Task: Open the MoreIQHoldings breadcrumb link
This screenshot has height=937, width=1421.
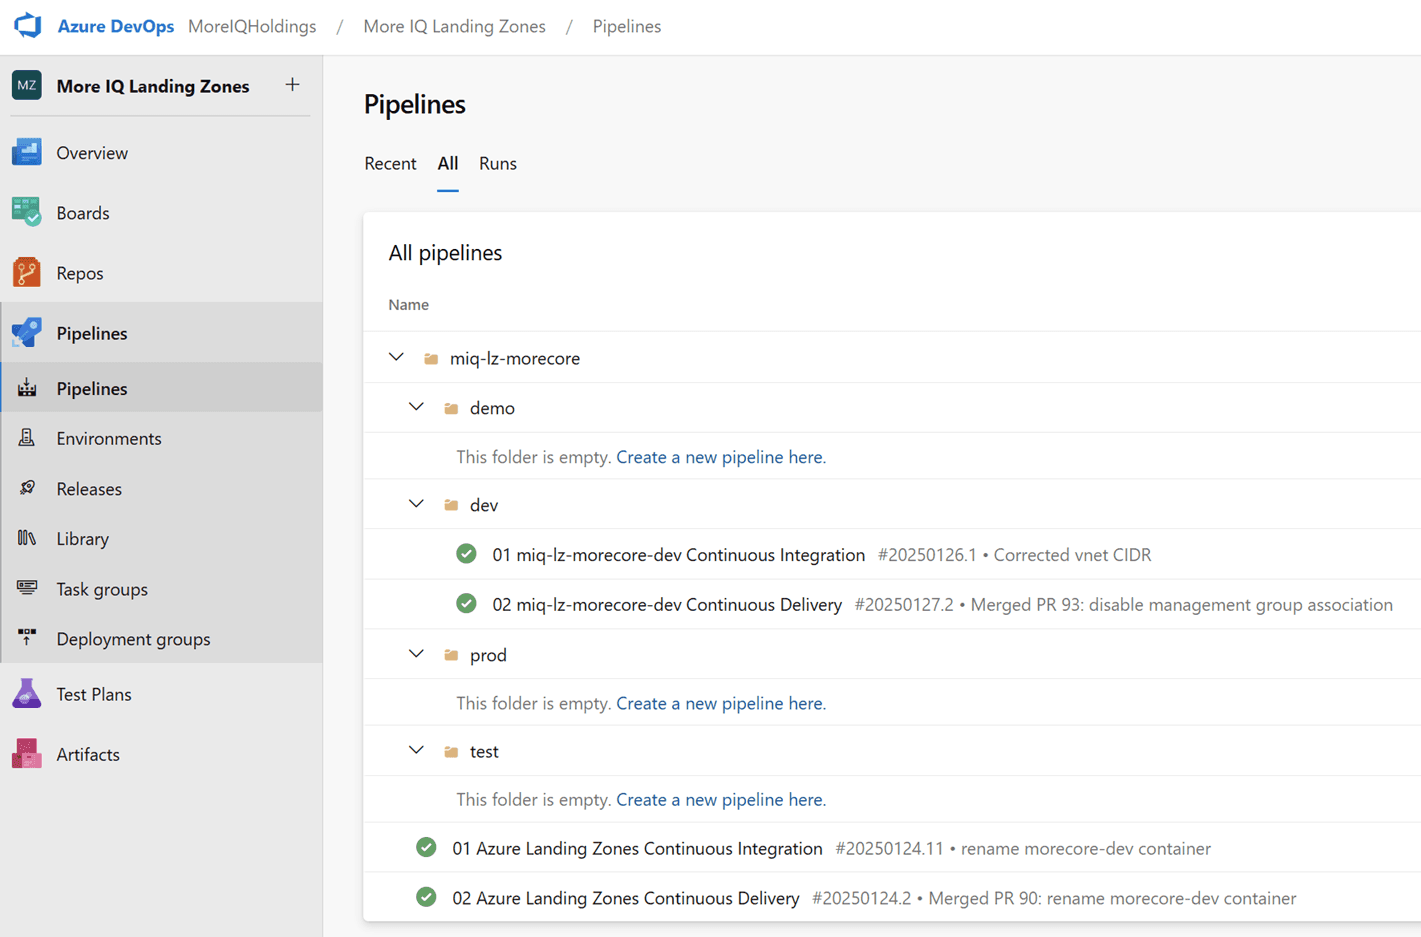Action: click(251, 26)
